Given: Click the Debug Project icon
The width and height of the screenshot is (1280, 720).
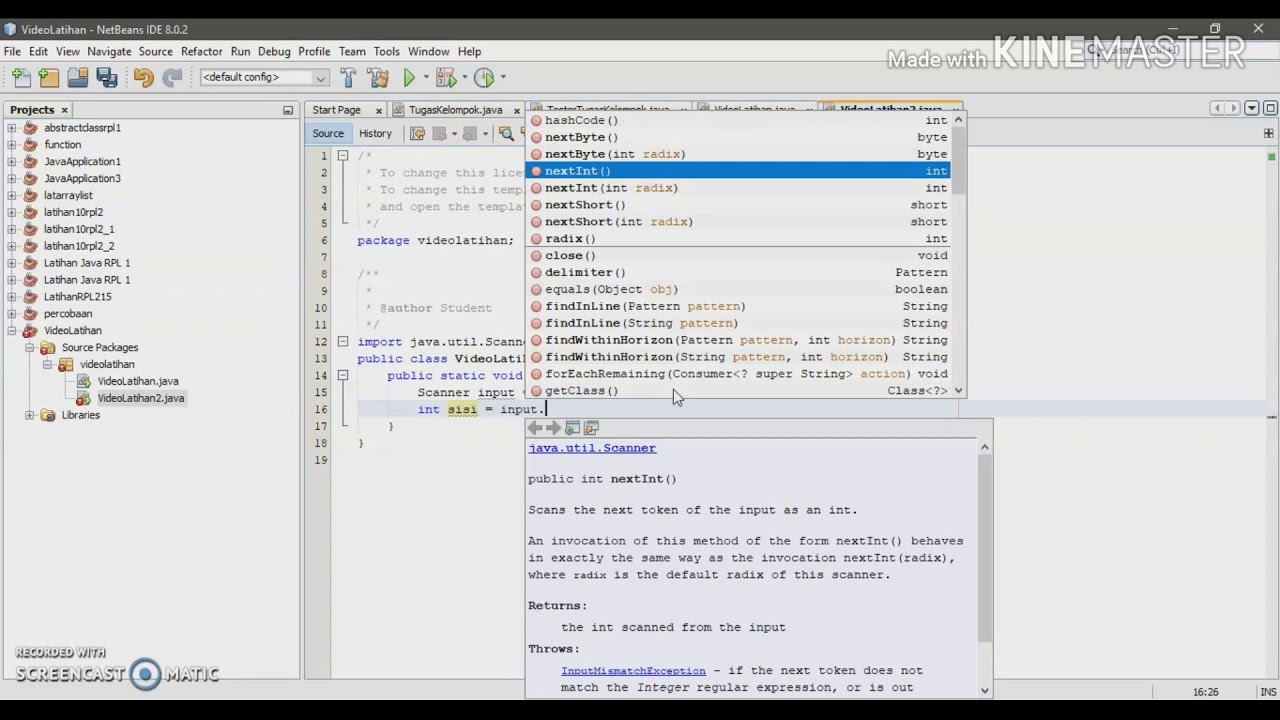Looking at the screenshot, I should 446,77.
